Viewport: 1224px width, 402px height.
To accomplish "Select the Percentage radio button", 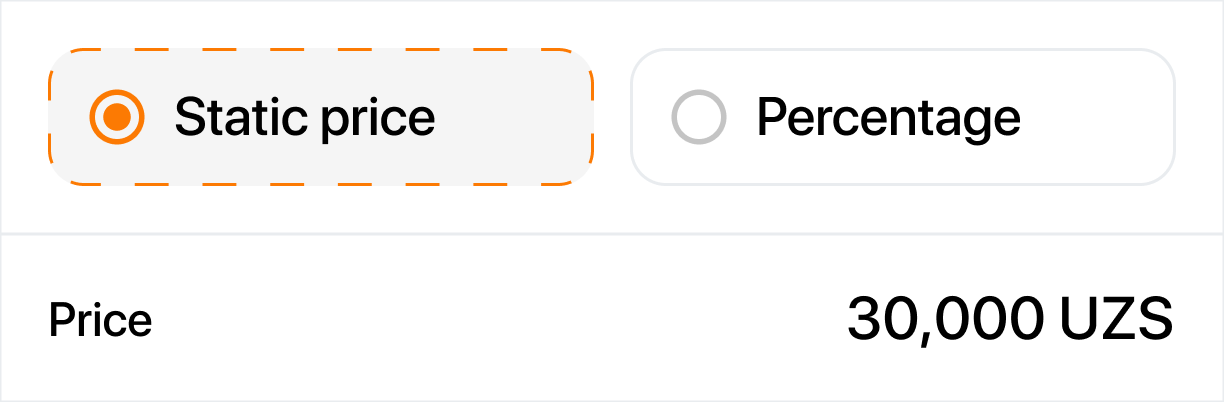I will tap(698, 118).
